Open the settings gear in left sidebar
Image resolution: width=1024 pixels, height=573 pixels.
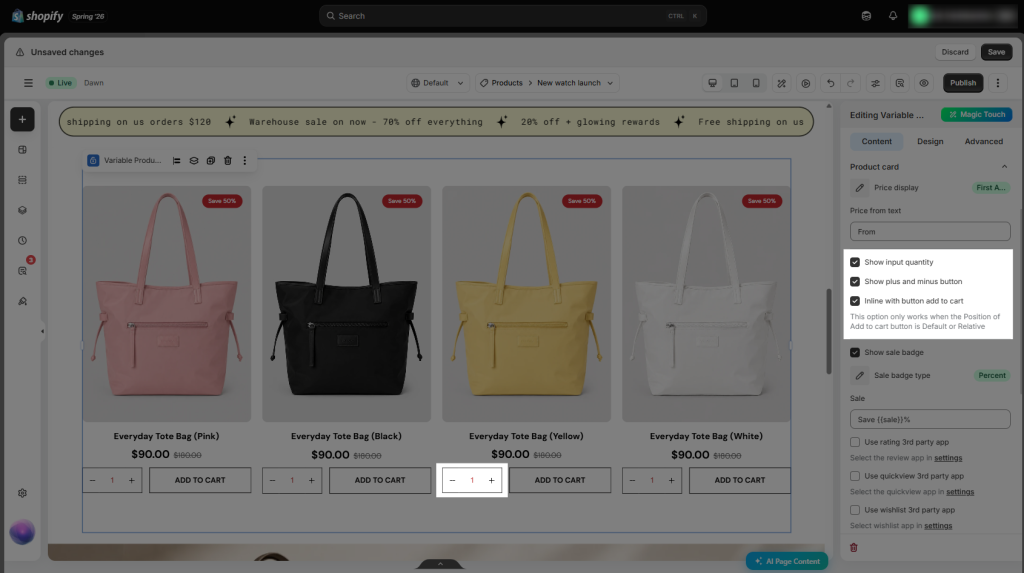[22, 493]
